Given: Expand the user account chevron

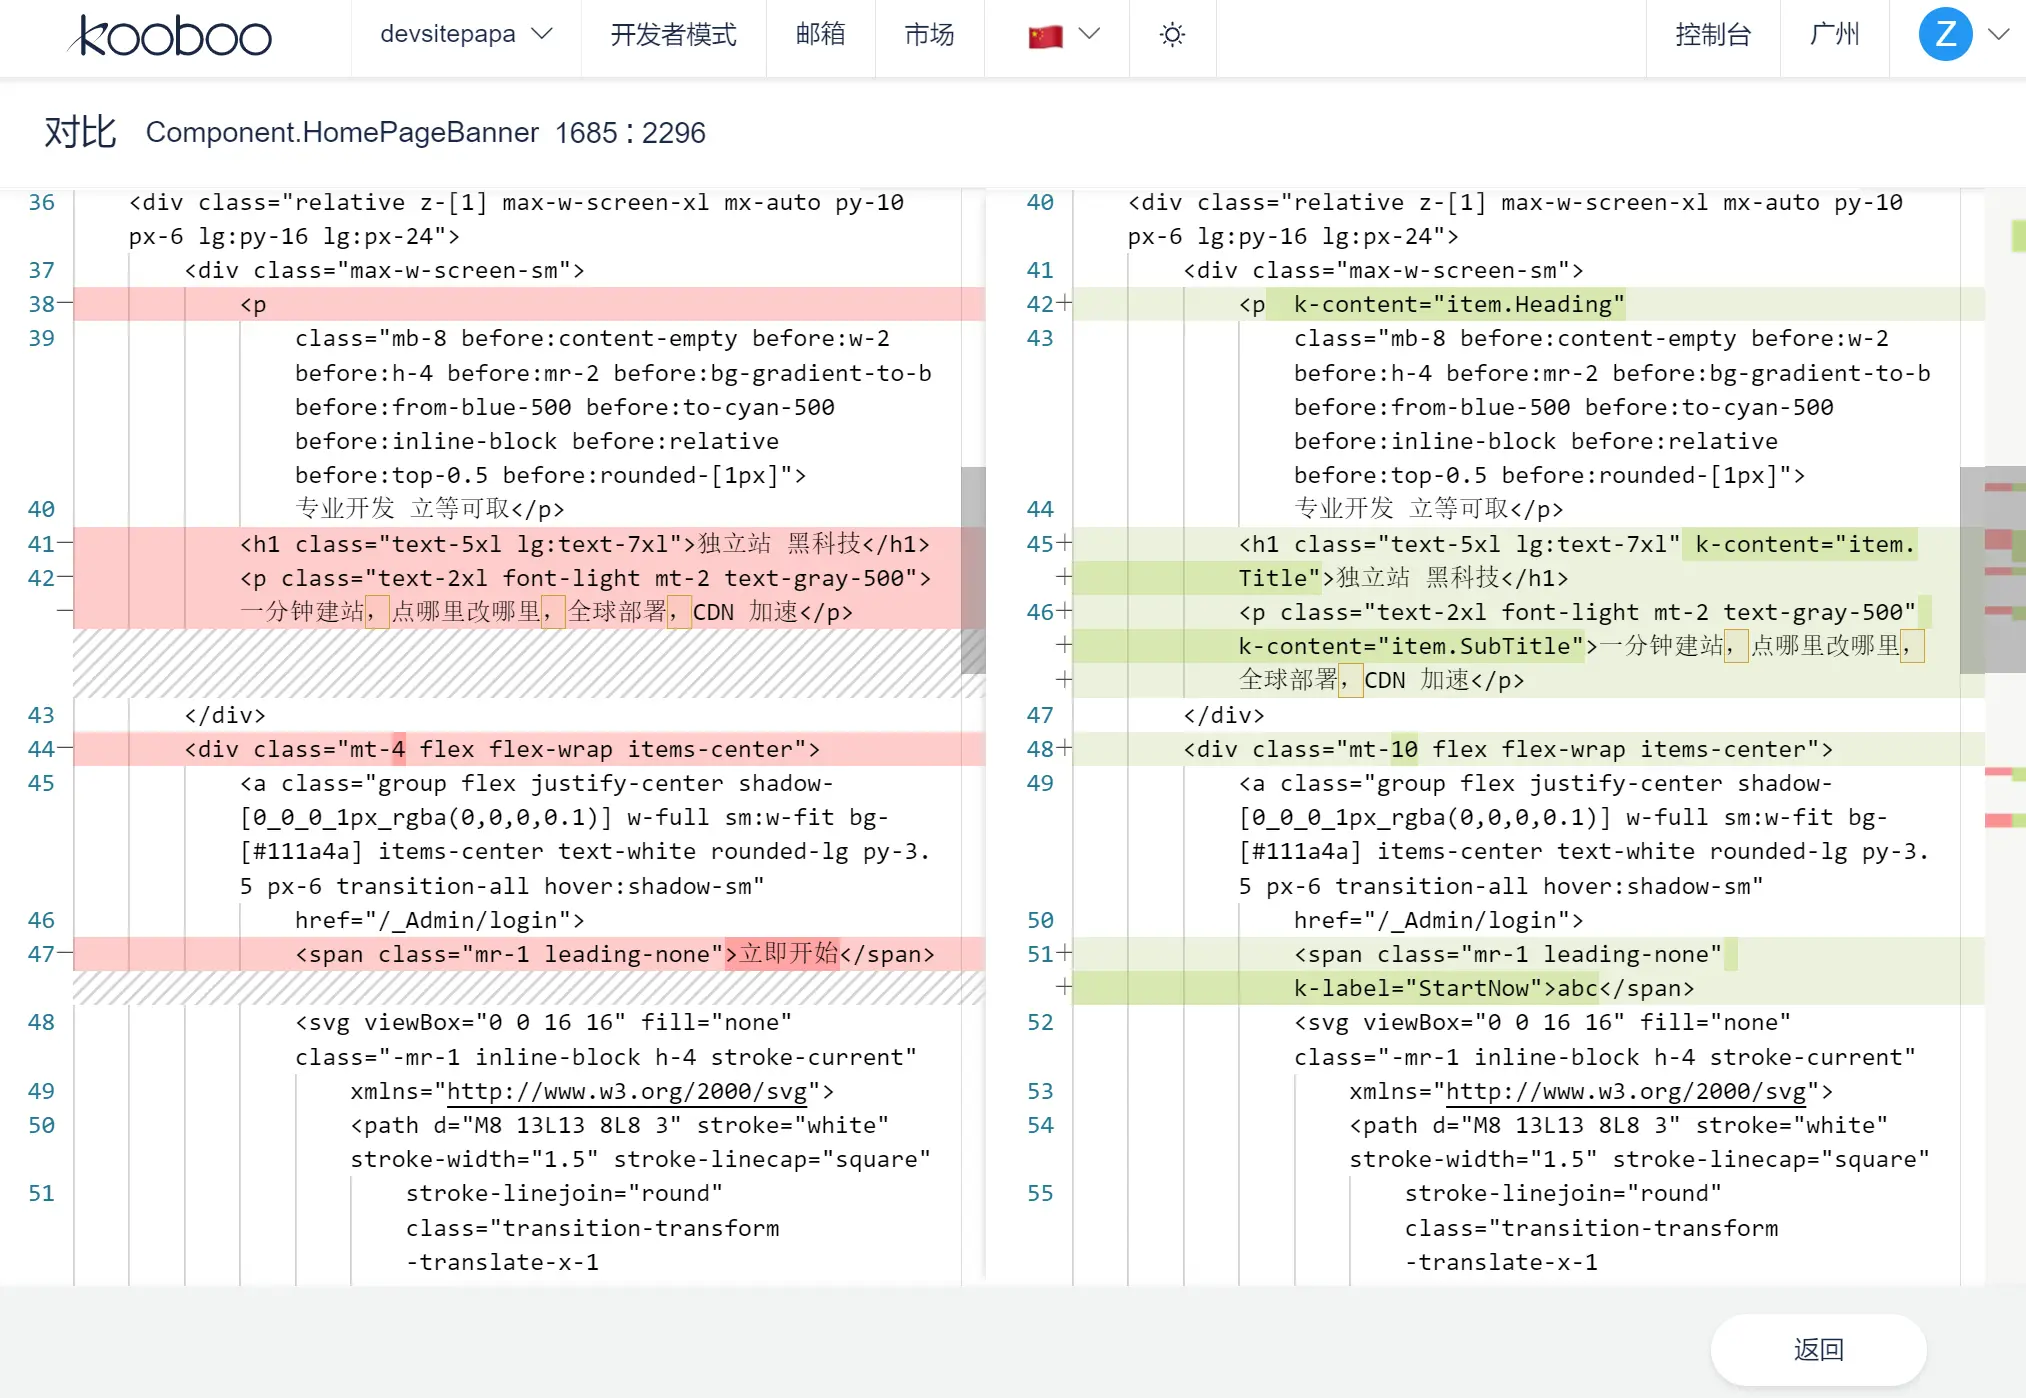Looking at the screenshot, I should coord(1999,35).
